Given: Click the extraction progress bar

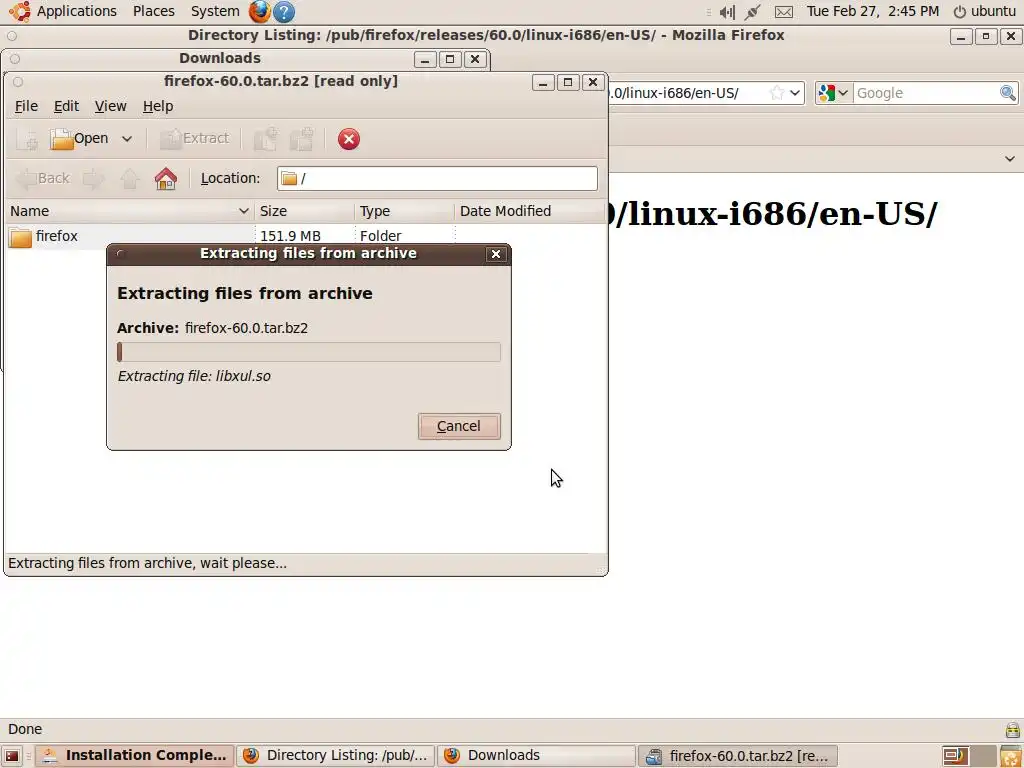Looking at the screenshot, I should [309, 352].
